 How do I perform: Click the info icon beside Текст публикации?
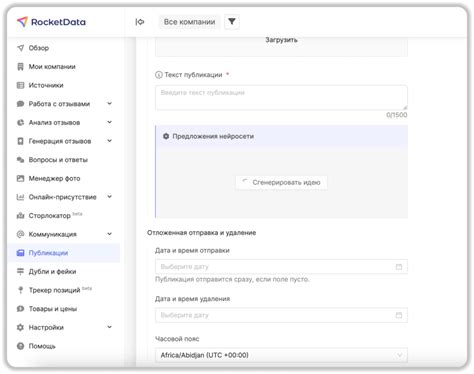click(159, 75)
